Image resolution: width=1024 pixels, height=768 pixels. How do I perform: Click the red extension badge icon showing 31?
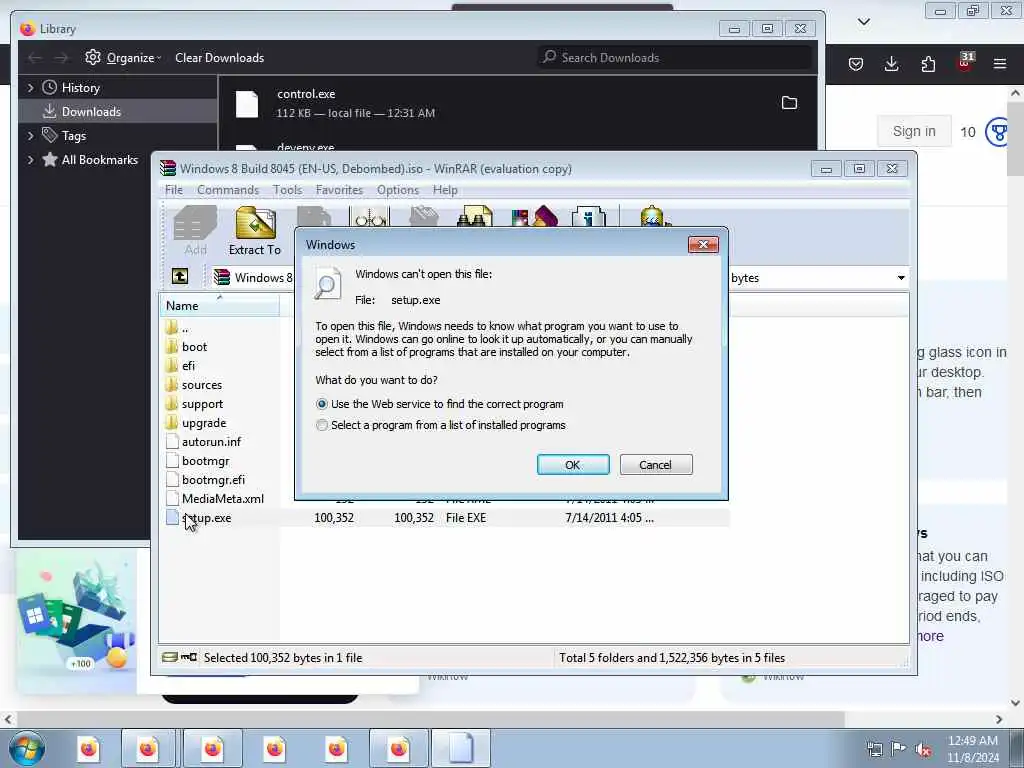[x=965, y=62]
